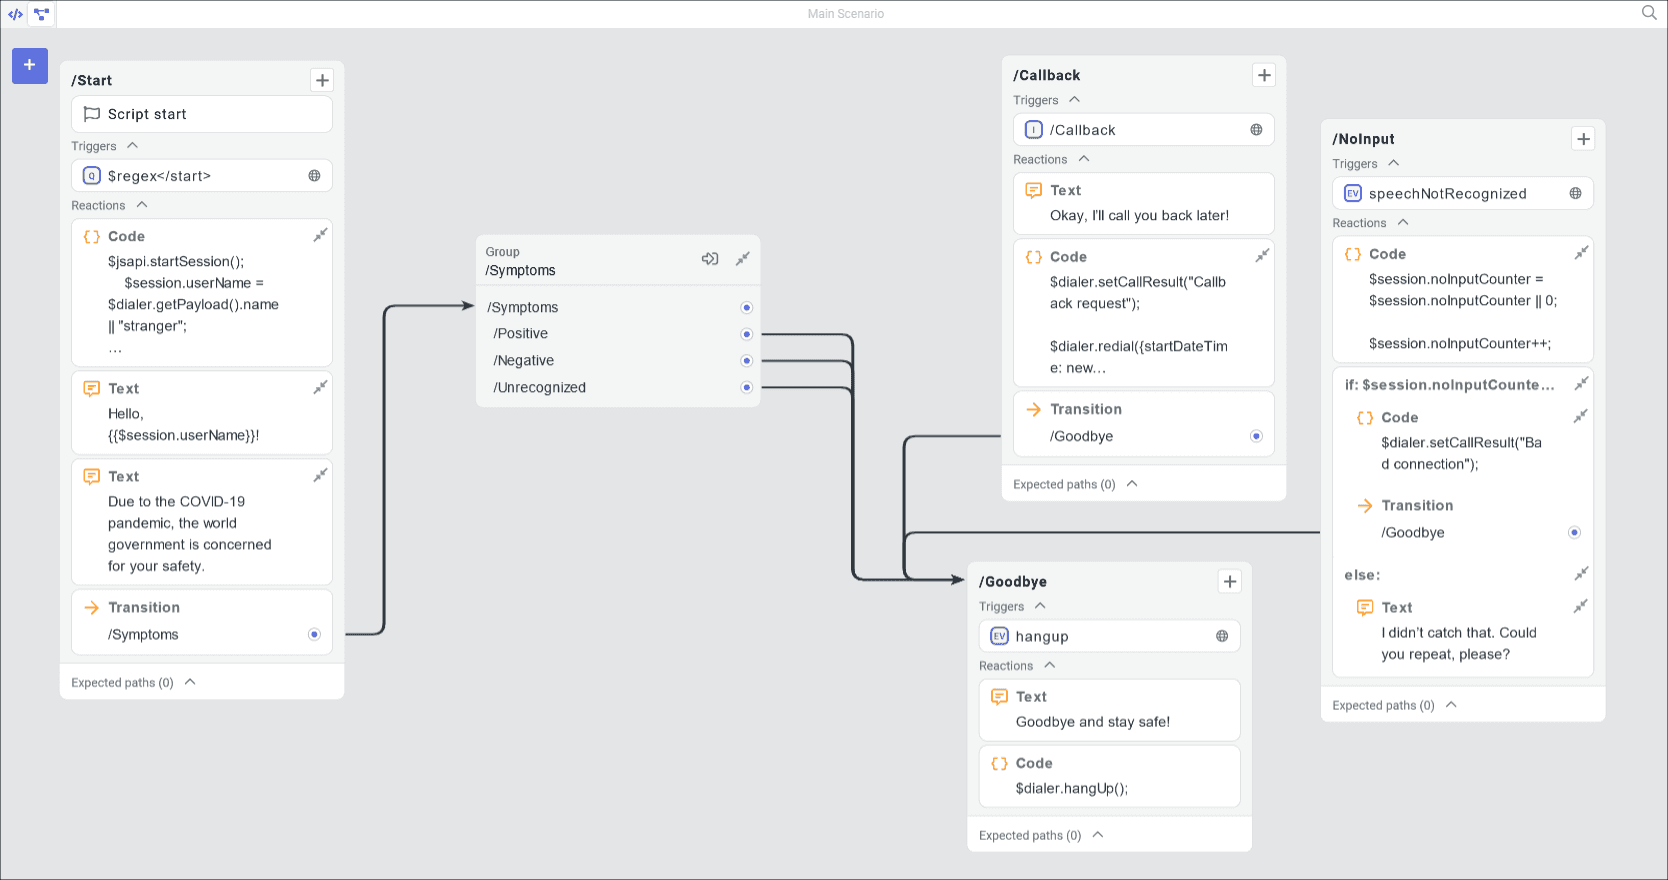Collapse setCallResult Code block in /NoInput

pyautogui.click(x=1580, y=416)
